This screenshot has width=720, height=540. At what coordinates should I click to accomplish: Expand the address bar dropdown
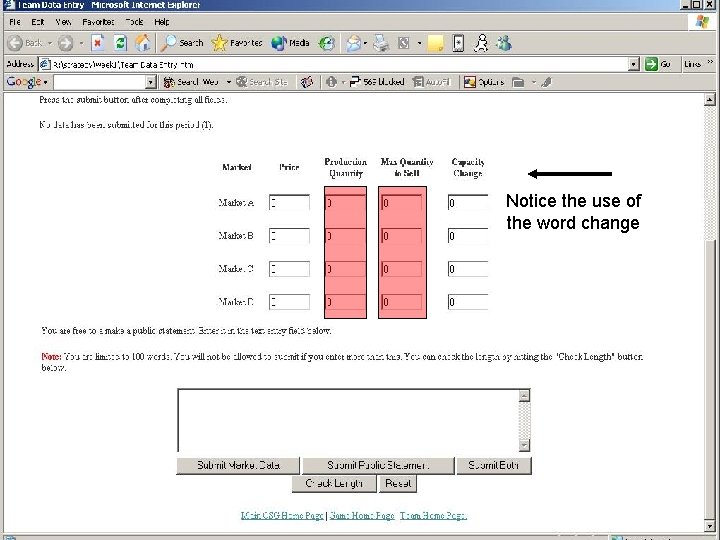pos(634,64)
